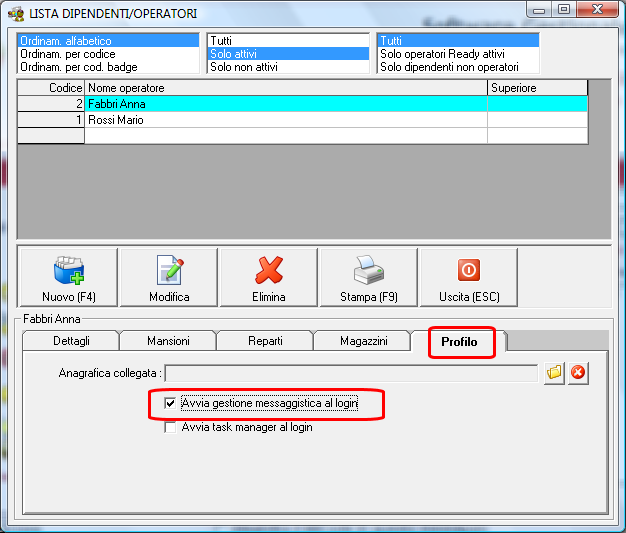The image size is (626, 533).
Task: Minimize the Lista Dipendenti/Operatori window
Action: click(x=539, y=10)
